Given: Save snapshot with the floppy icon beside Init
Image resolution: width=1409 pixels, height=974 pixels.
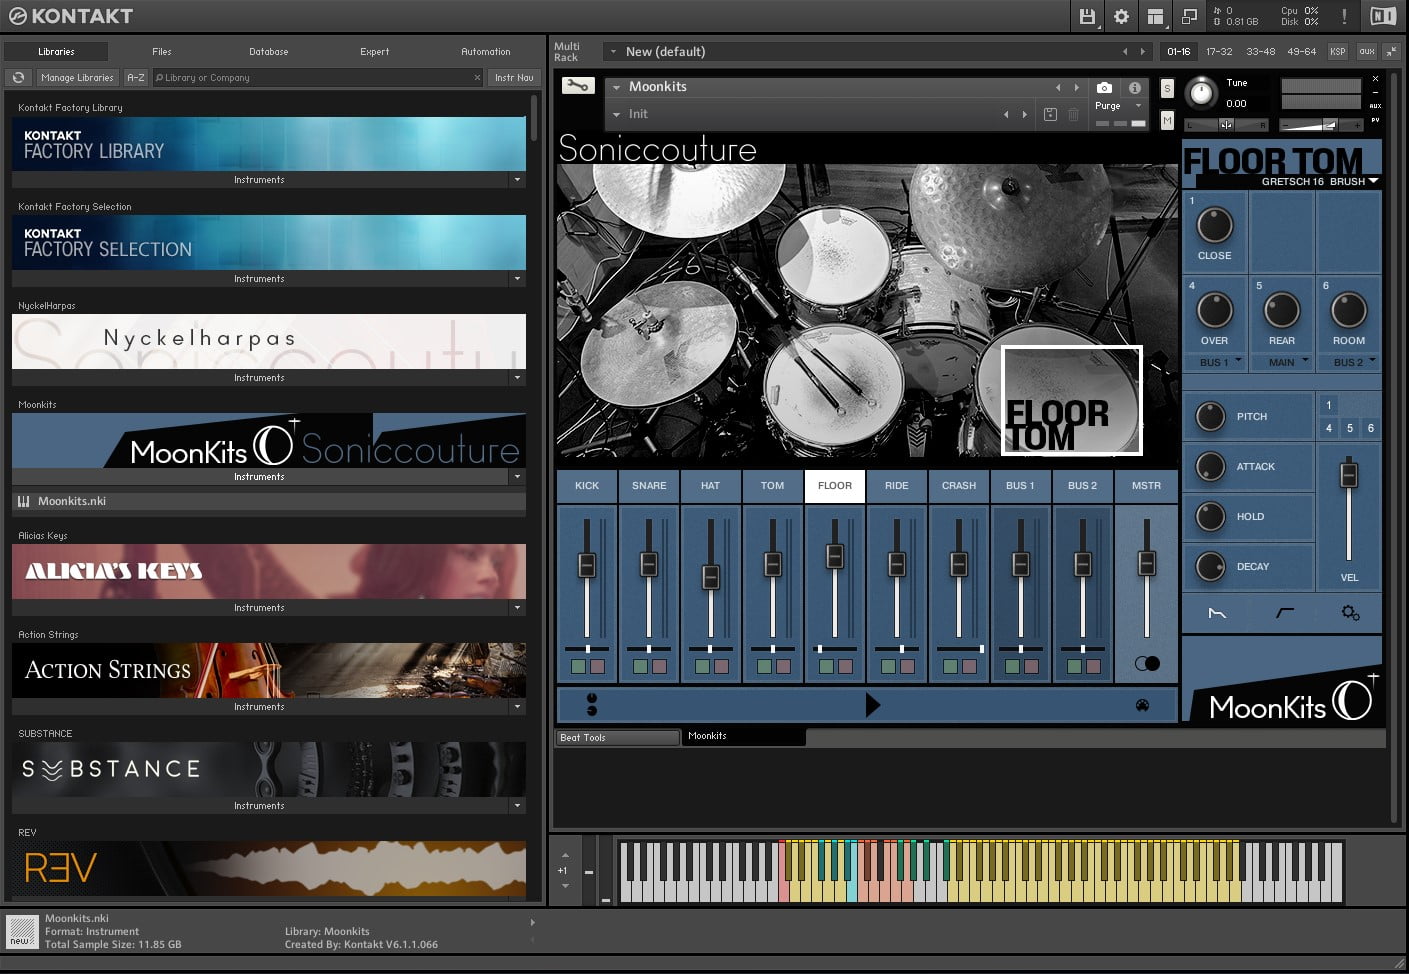Looking at the screenshot, I should point(1050,114).
